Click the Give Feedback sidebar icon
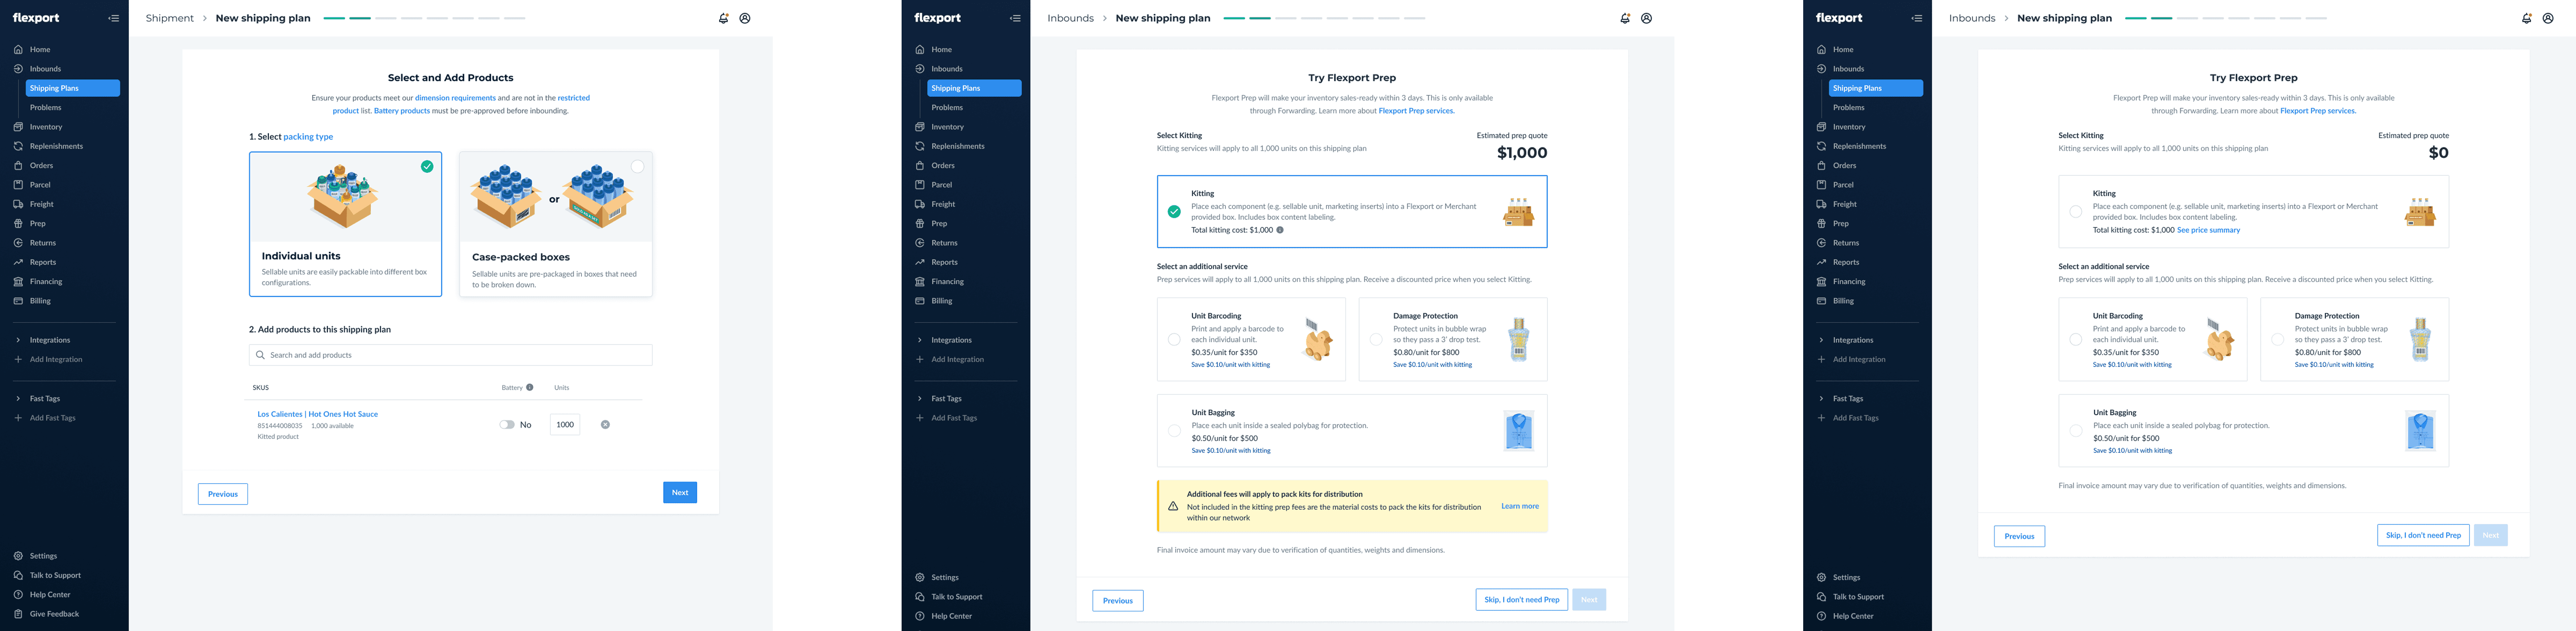 [18, 614]
